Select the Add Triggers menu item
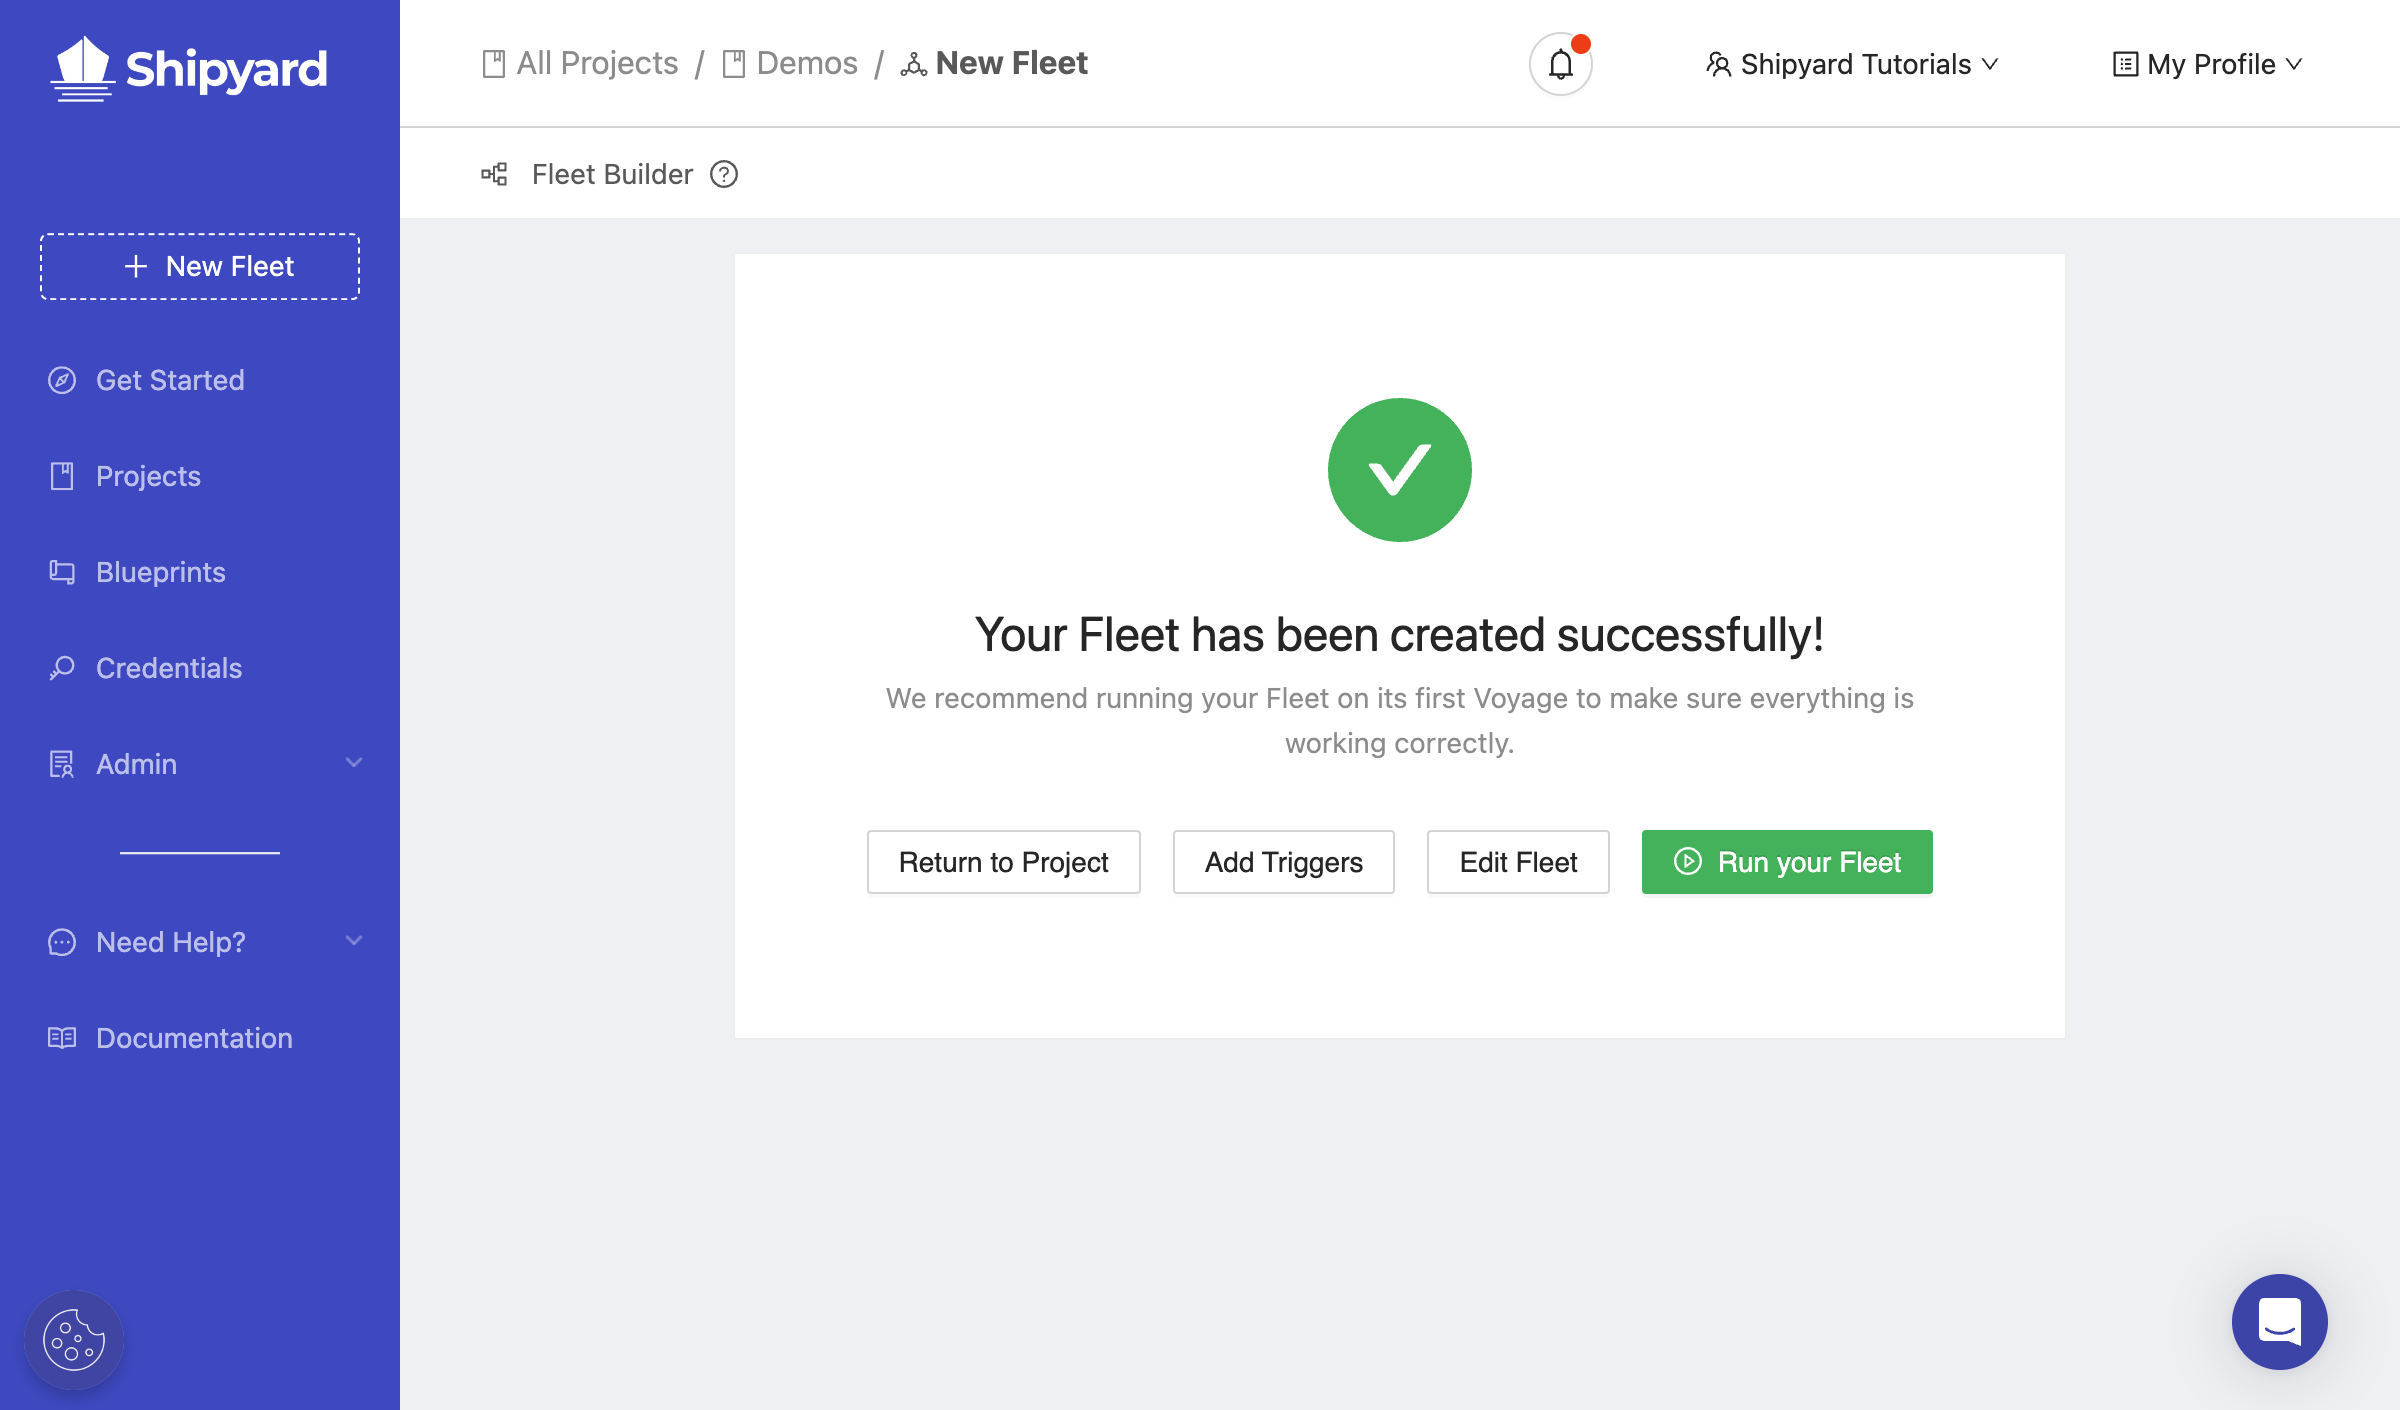 click(1284, 861)
